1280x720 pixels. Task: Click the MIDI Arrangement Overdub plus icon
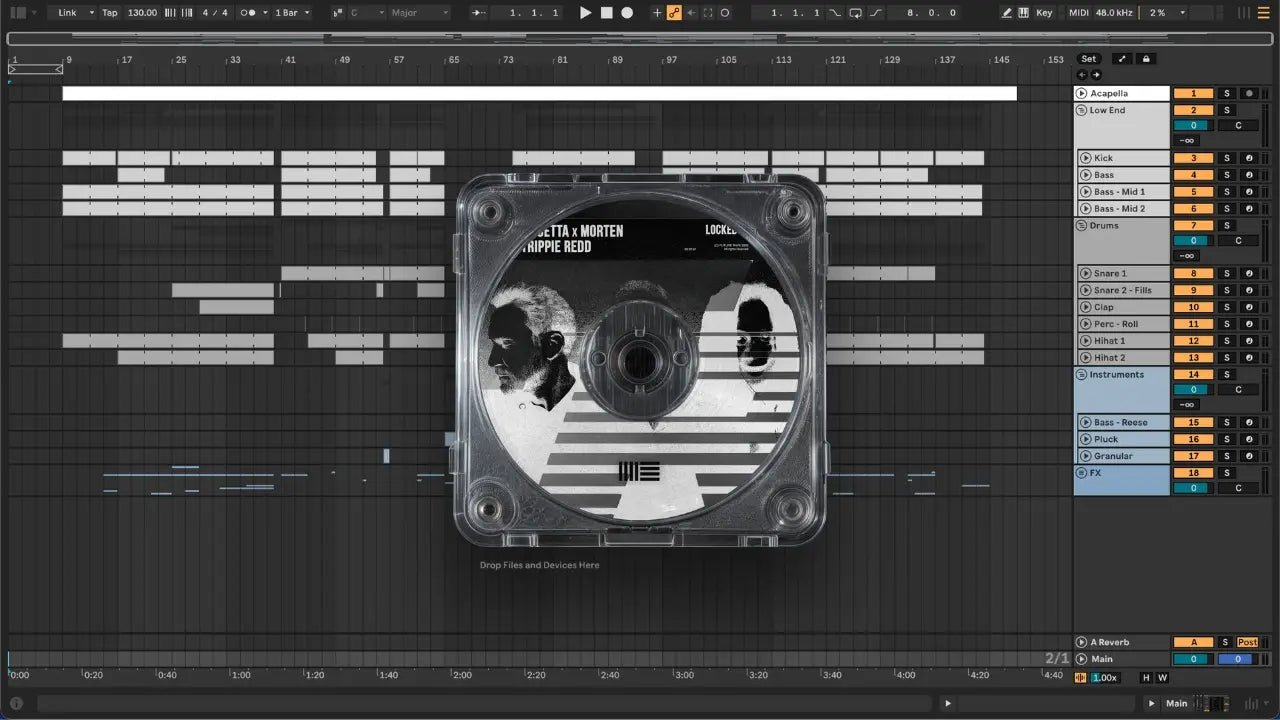coord(657,13)
